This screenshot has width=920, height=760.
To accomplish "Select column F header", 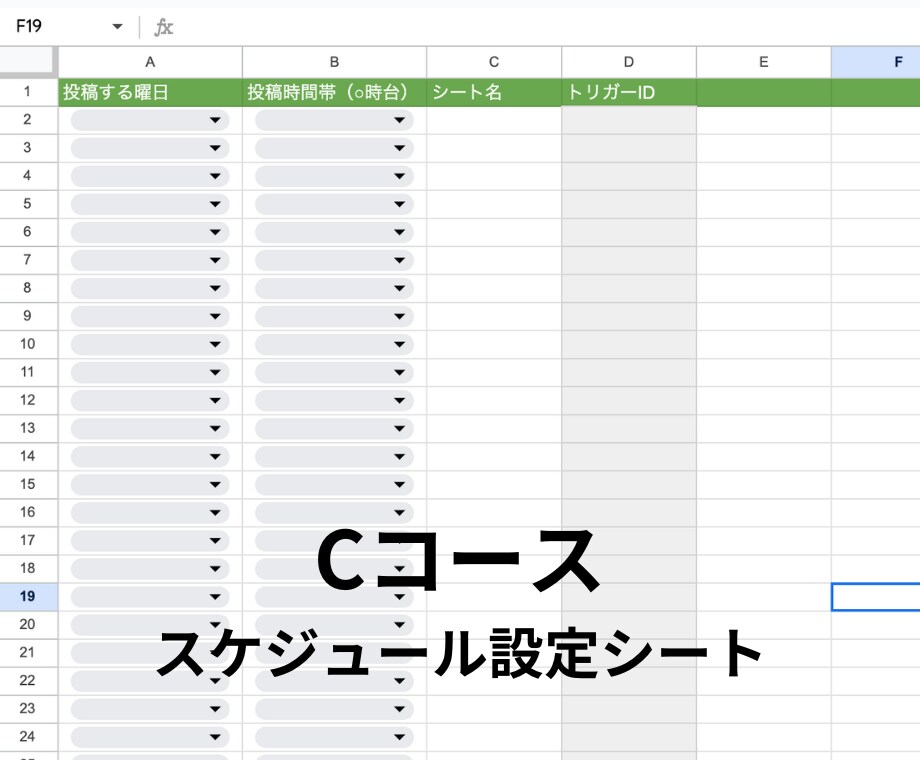I will click(875, 62).
